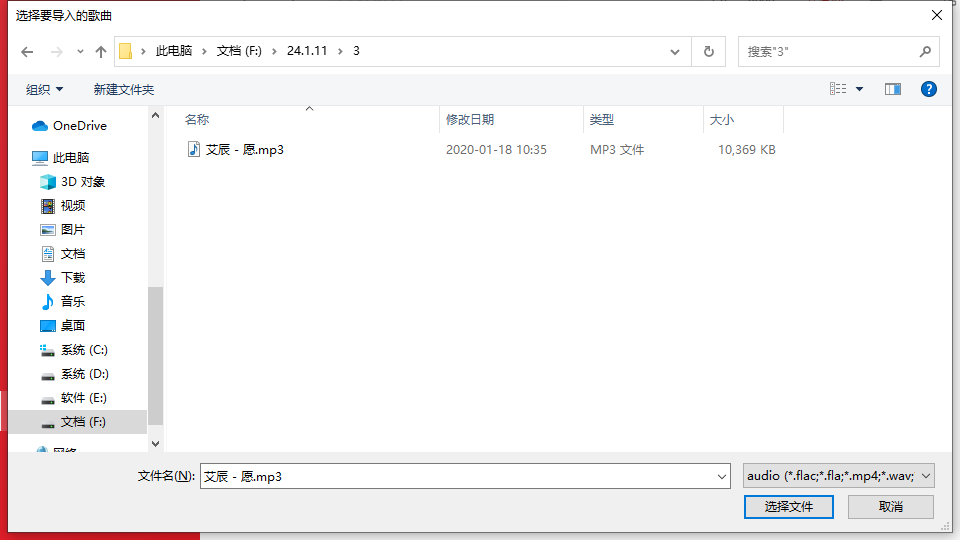Select 文档 (F:) in address path
This screenshot has width=960, height=540.
[239, 51]
